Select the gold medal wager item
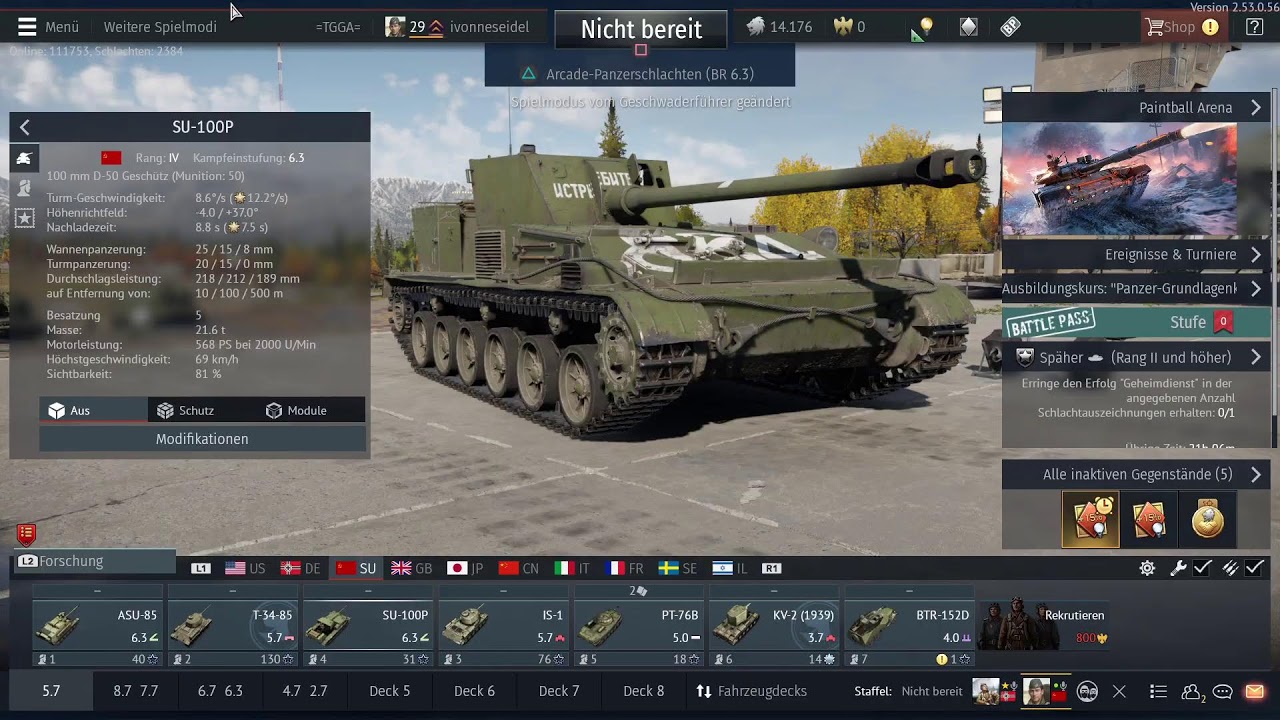This screenshot has width=1280, height=720. click(1207, 519)
